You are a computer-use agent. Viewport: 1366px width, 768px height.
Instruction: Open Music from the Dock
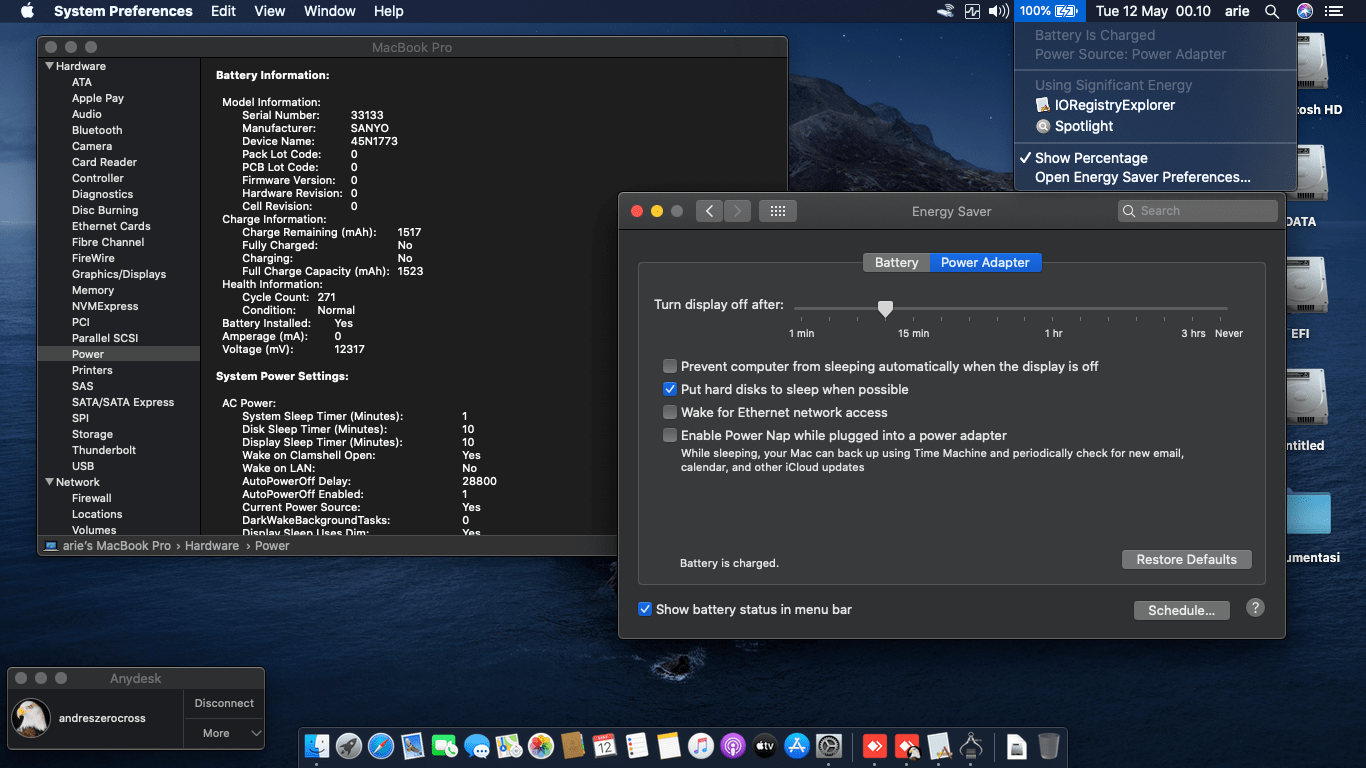[x=701, y=746]
